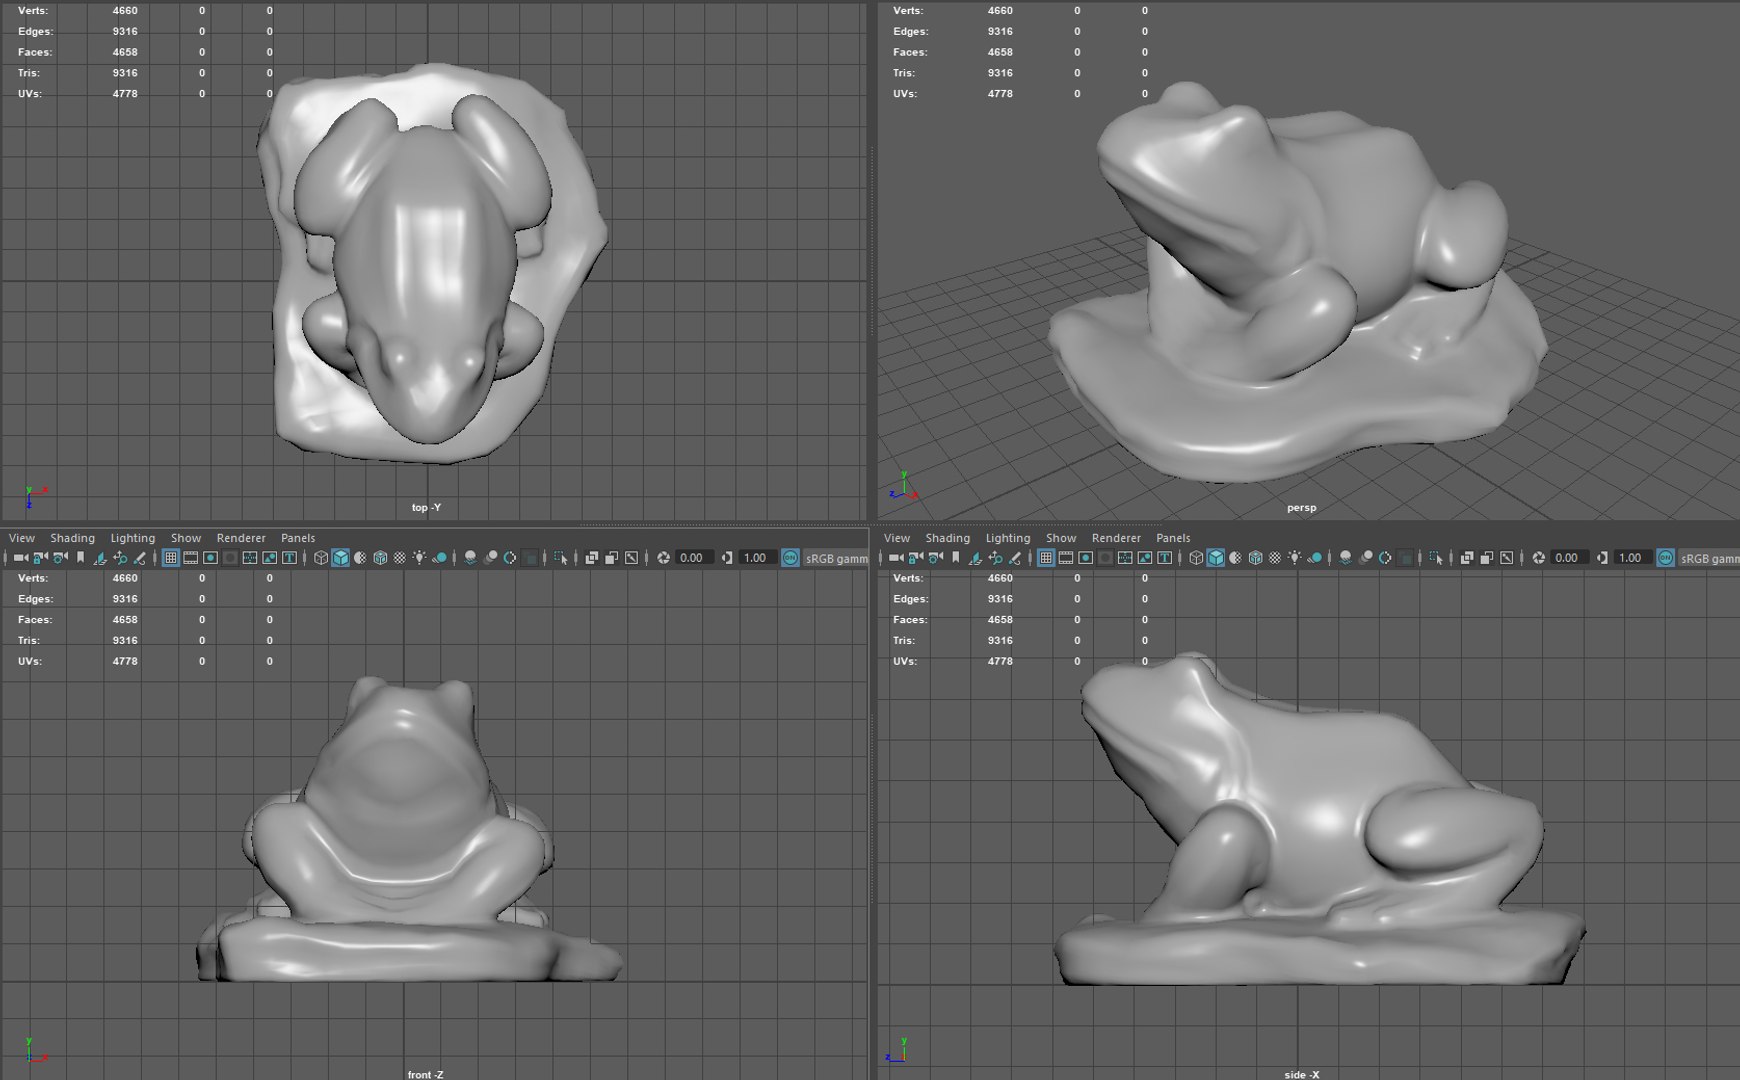
Task: Toggle Grid display in side panel toolbar
Action: (1046, 558)
